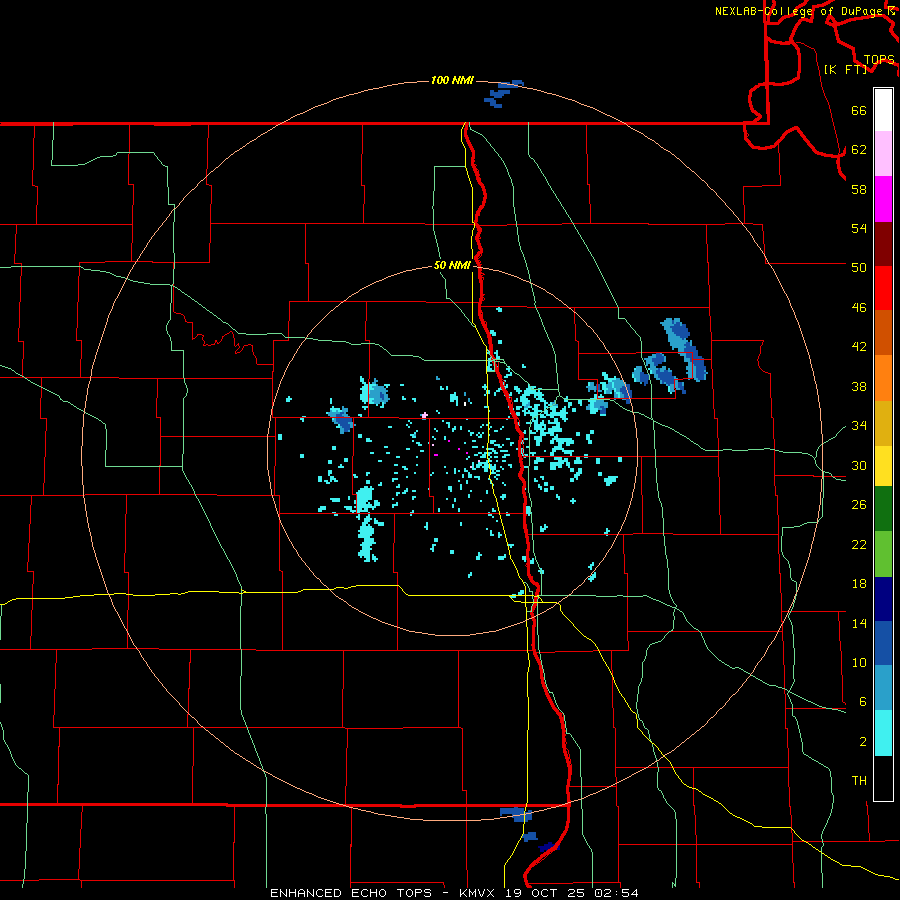Select the light pink legend swatch
Screen dimensions: 900x900
(883, 154)
